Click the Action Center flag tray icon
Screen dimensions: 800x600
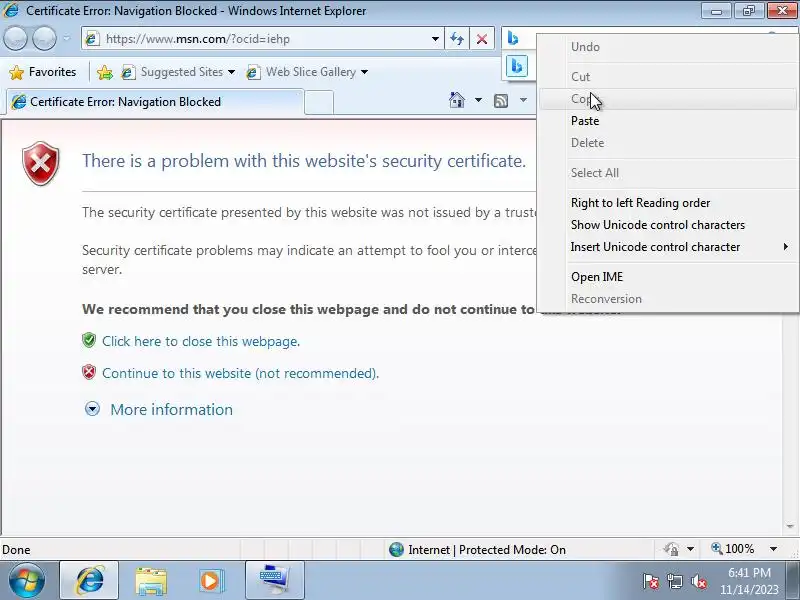651,581
